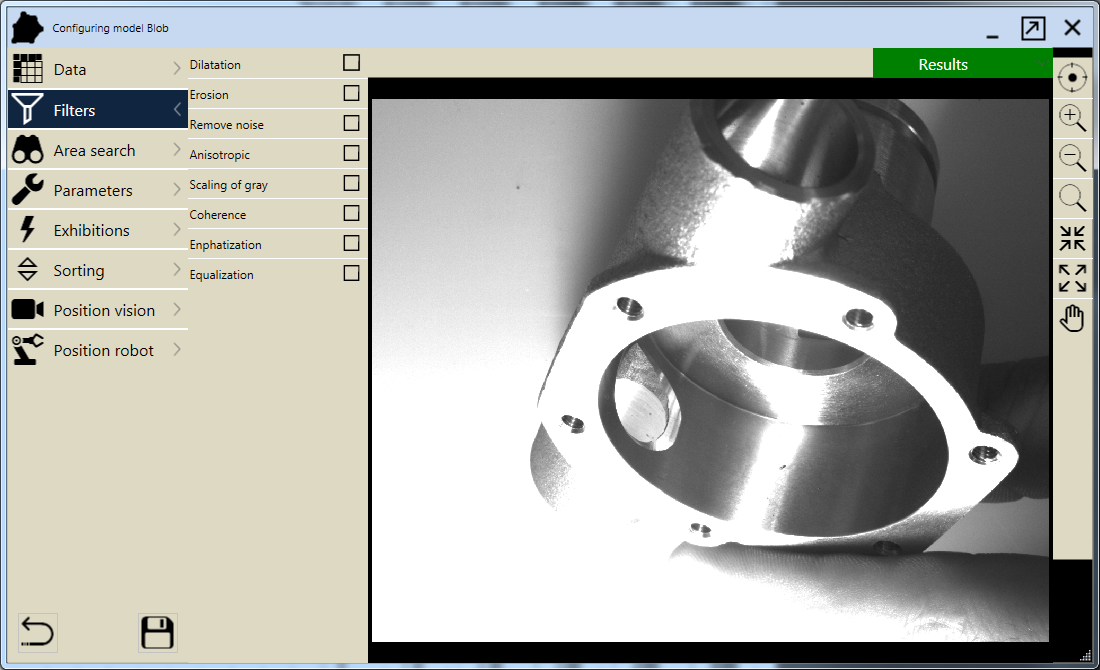Close the Configuring model Blob window

pos(1072,28)
